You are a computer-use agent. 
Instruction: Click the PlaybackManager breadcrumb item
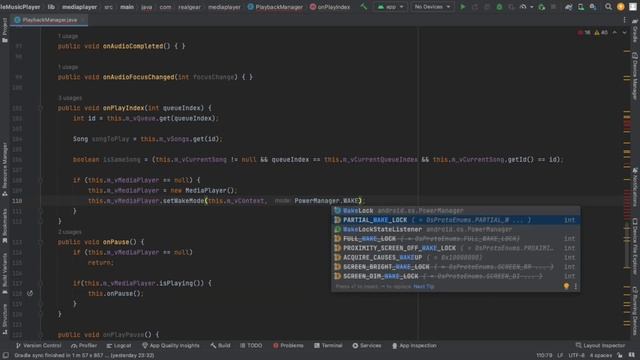pyautogui.click(x=275, y=7)
